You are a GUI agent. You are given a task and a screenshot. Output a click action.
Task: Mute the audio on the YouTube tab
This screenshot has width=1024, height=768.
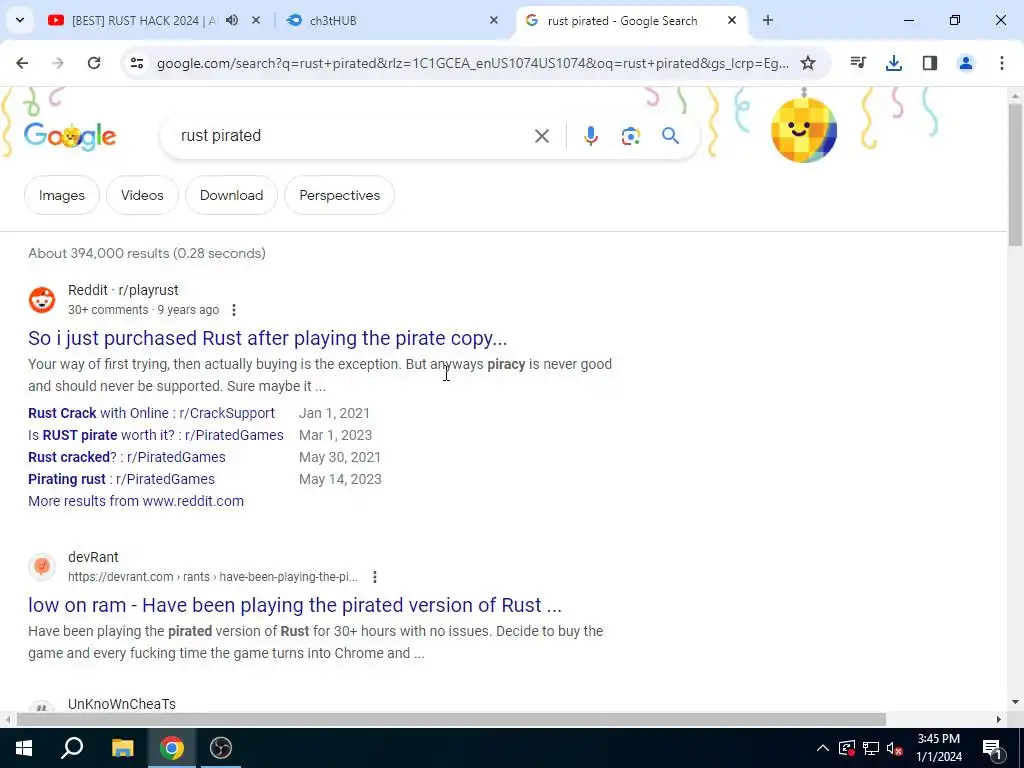pyautogui.click(x=232, y=20)
